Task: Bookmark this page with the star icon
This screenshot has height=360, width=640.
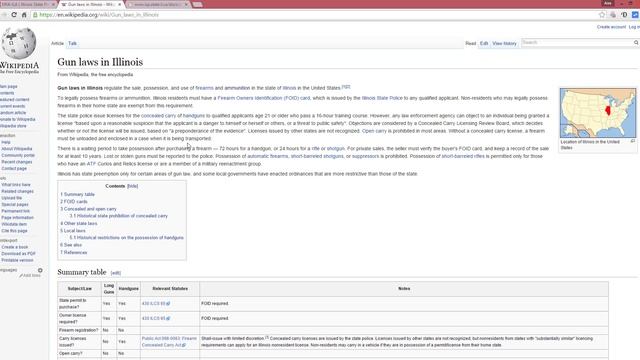Action: pyautogui.click(x=602, y=15)
